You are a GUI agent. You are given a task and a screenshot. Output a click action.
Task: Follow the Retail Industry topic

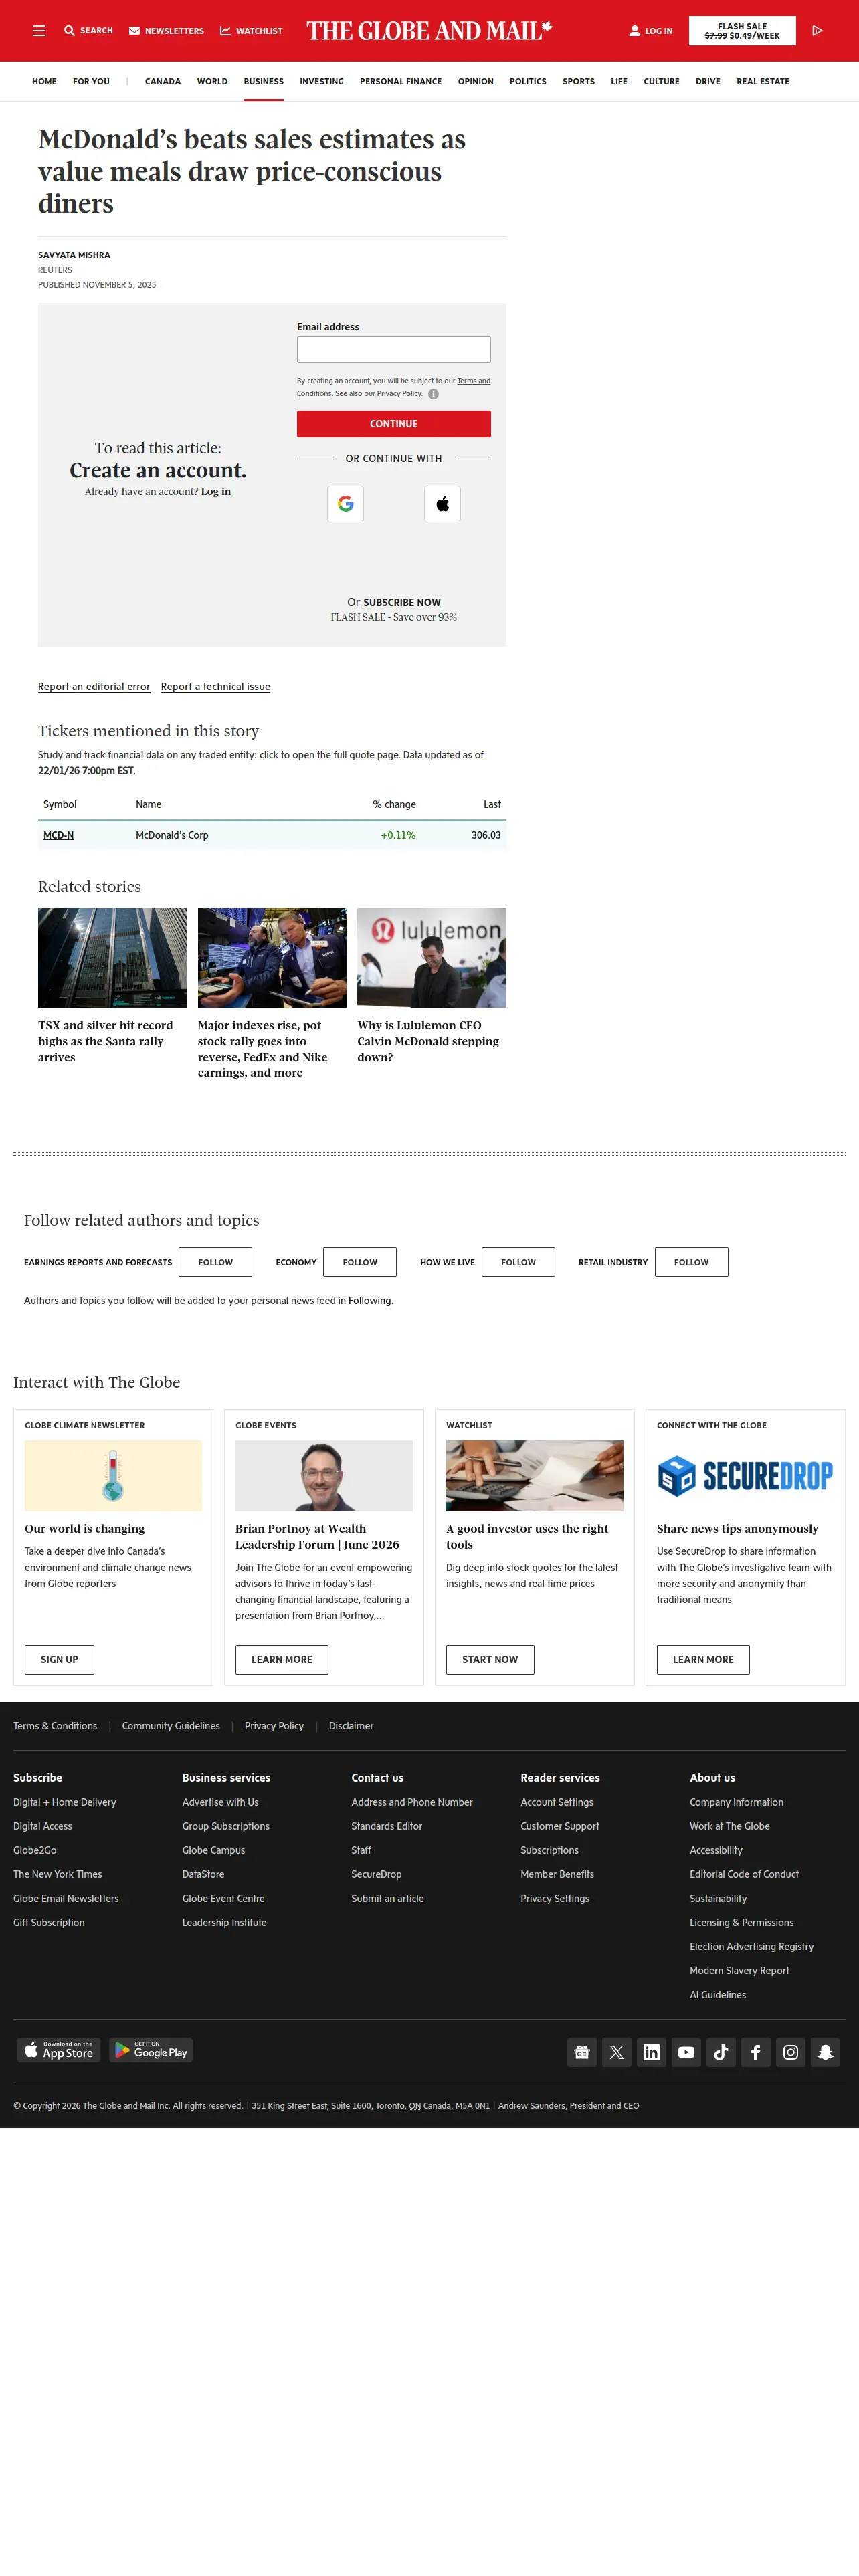point(691,1262)
